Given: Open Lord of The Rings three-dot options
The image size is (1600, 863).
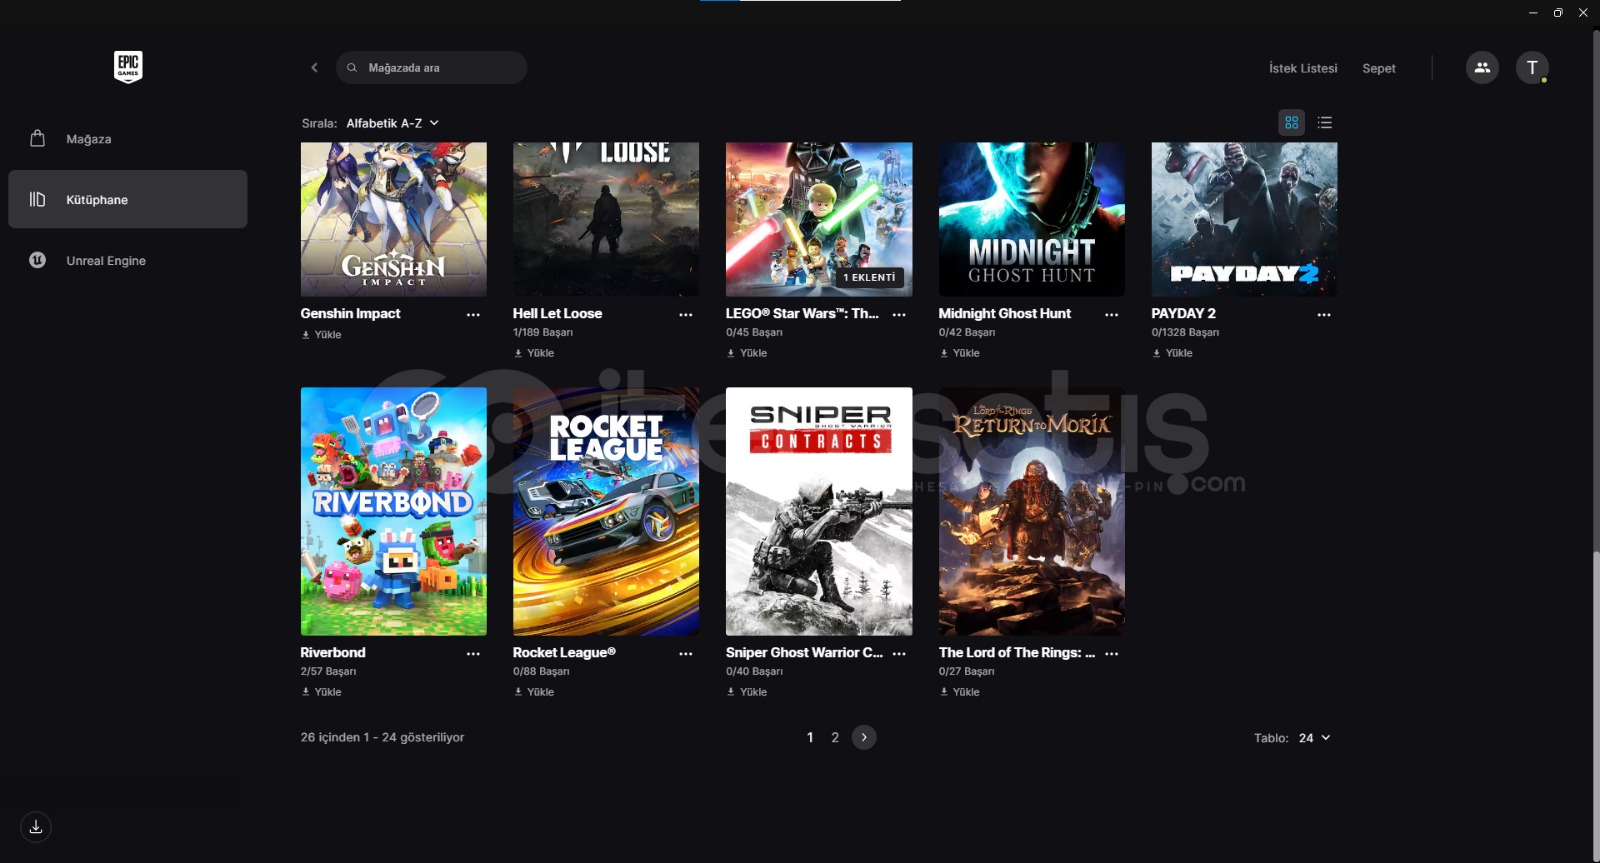Looking at the screenshot, I should tap(1111, 653).
